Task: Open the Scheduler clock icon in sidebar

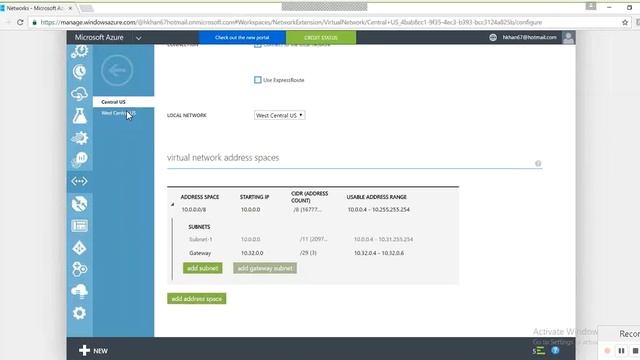Action: [80, 72]
